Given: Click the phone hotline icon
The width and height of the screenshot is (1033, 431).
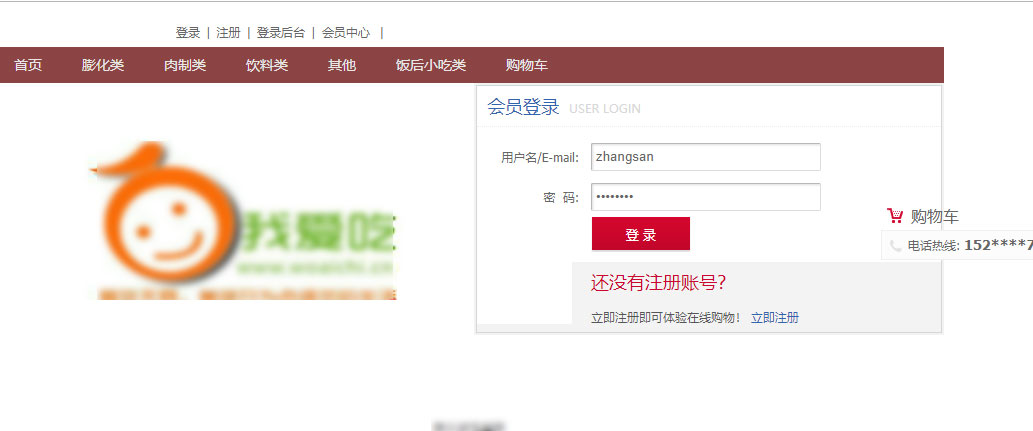Looking at the screenshot, I should pyautogui.click(x=895, y=246).
